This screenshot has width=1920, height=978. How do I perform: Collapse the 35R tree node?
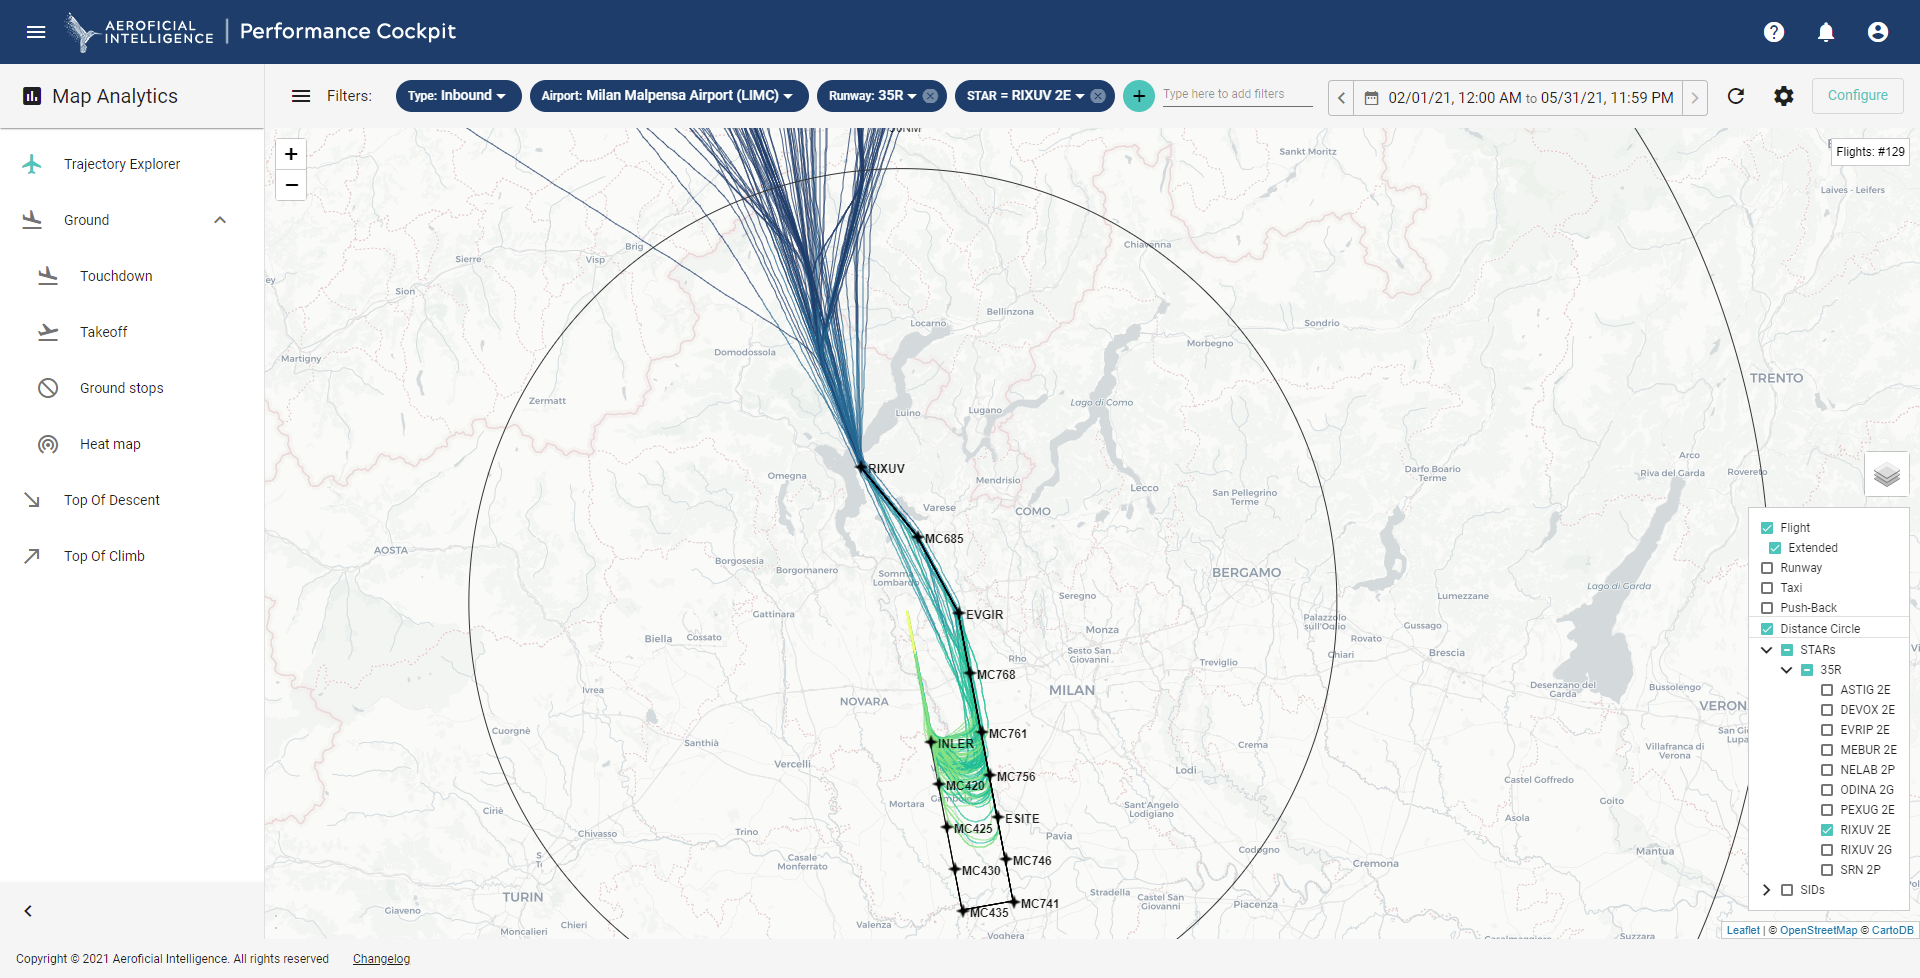(1787, 670)
